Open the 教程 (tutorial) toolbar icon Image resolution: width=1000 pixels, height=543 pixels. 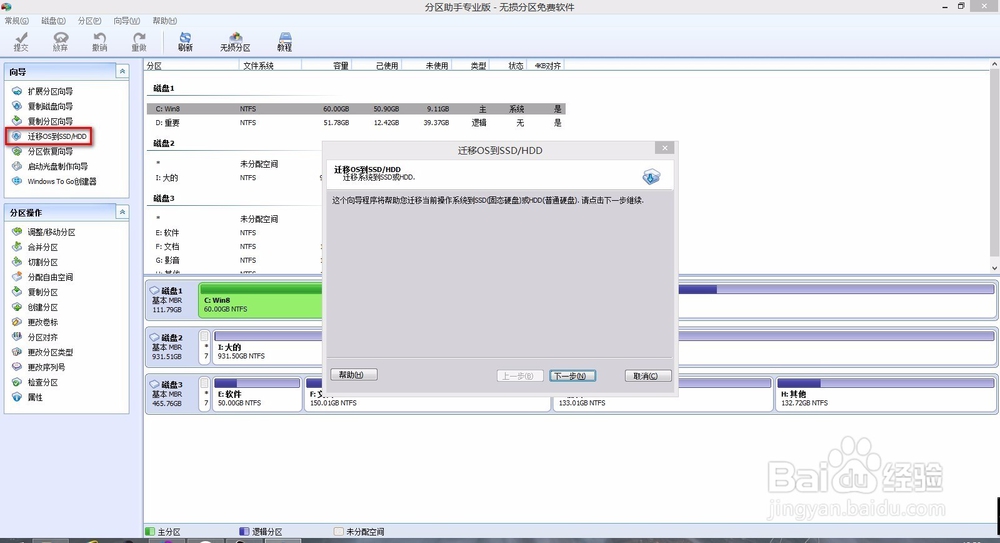pos(284,42)
